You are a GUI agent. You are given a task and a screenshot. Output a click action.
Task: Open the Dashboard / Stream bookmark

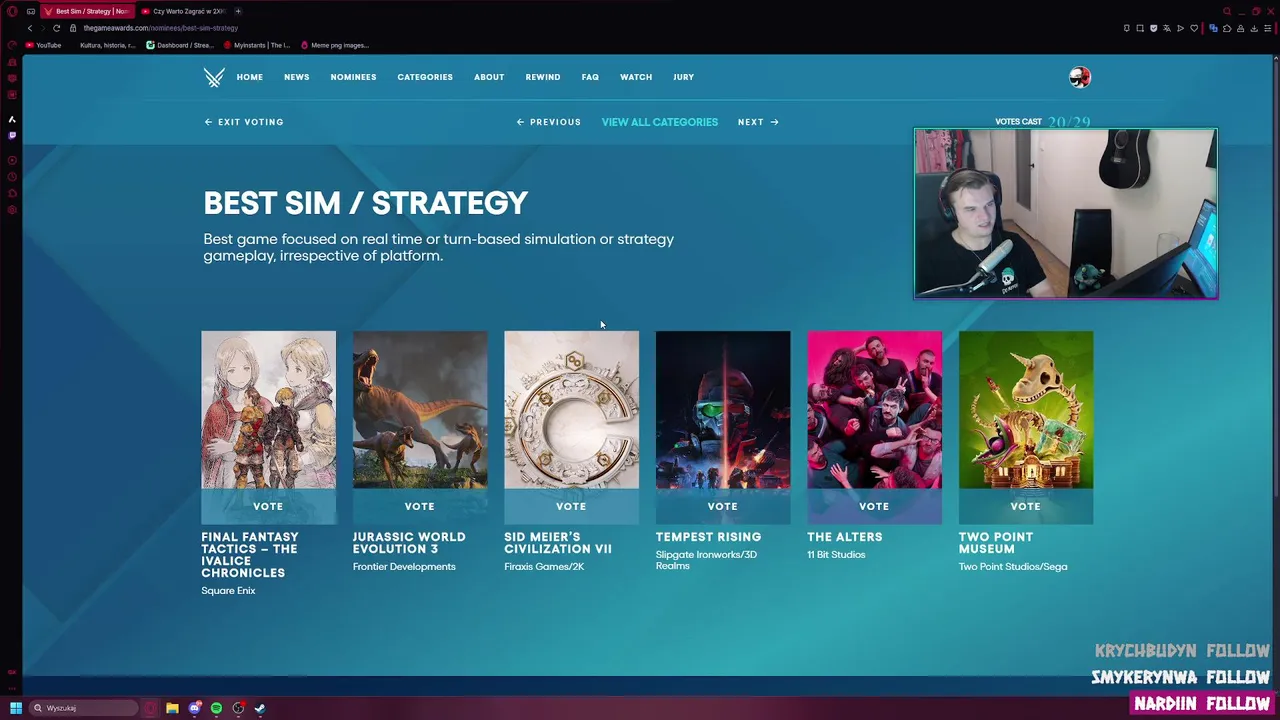(x=180, y=45)
